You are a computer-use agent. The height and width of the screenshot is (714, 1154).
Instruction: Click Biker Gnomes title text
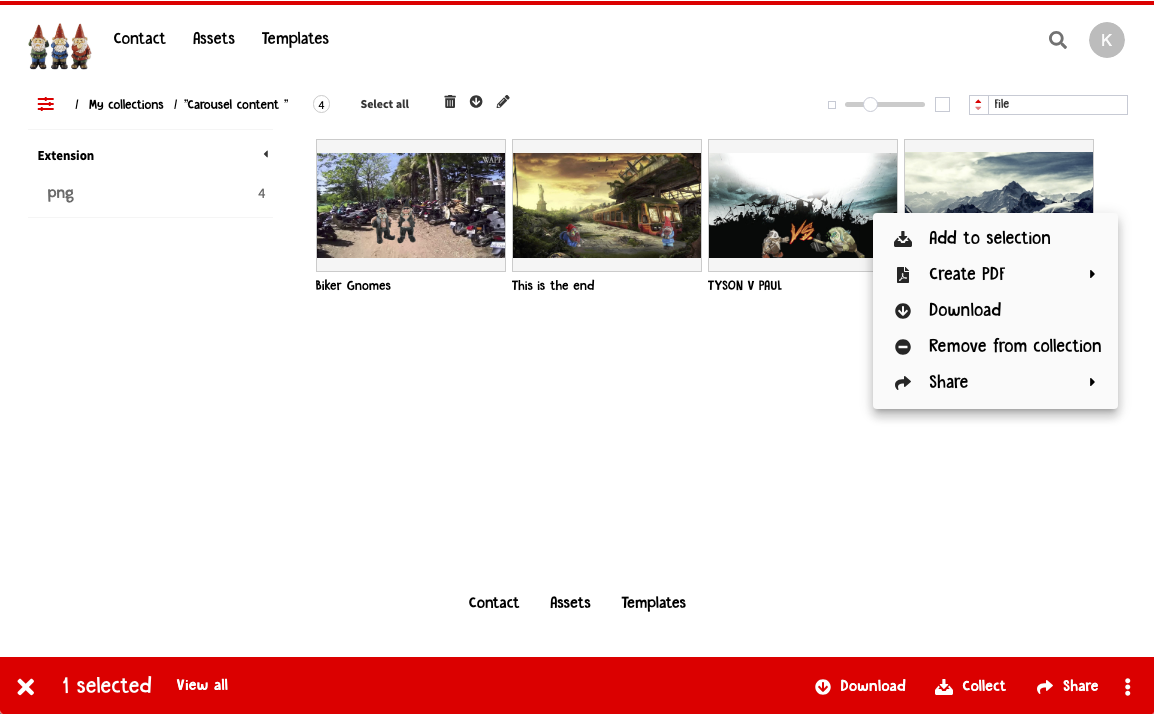(353, 286)
